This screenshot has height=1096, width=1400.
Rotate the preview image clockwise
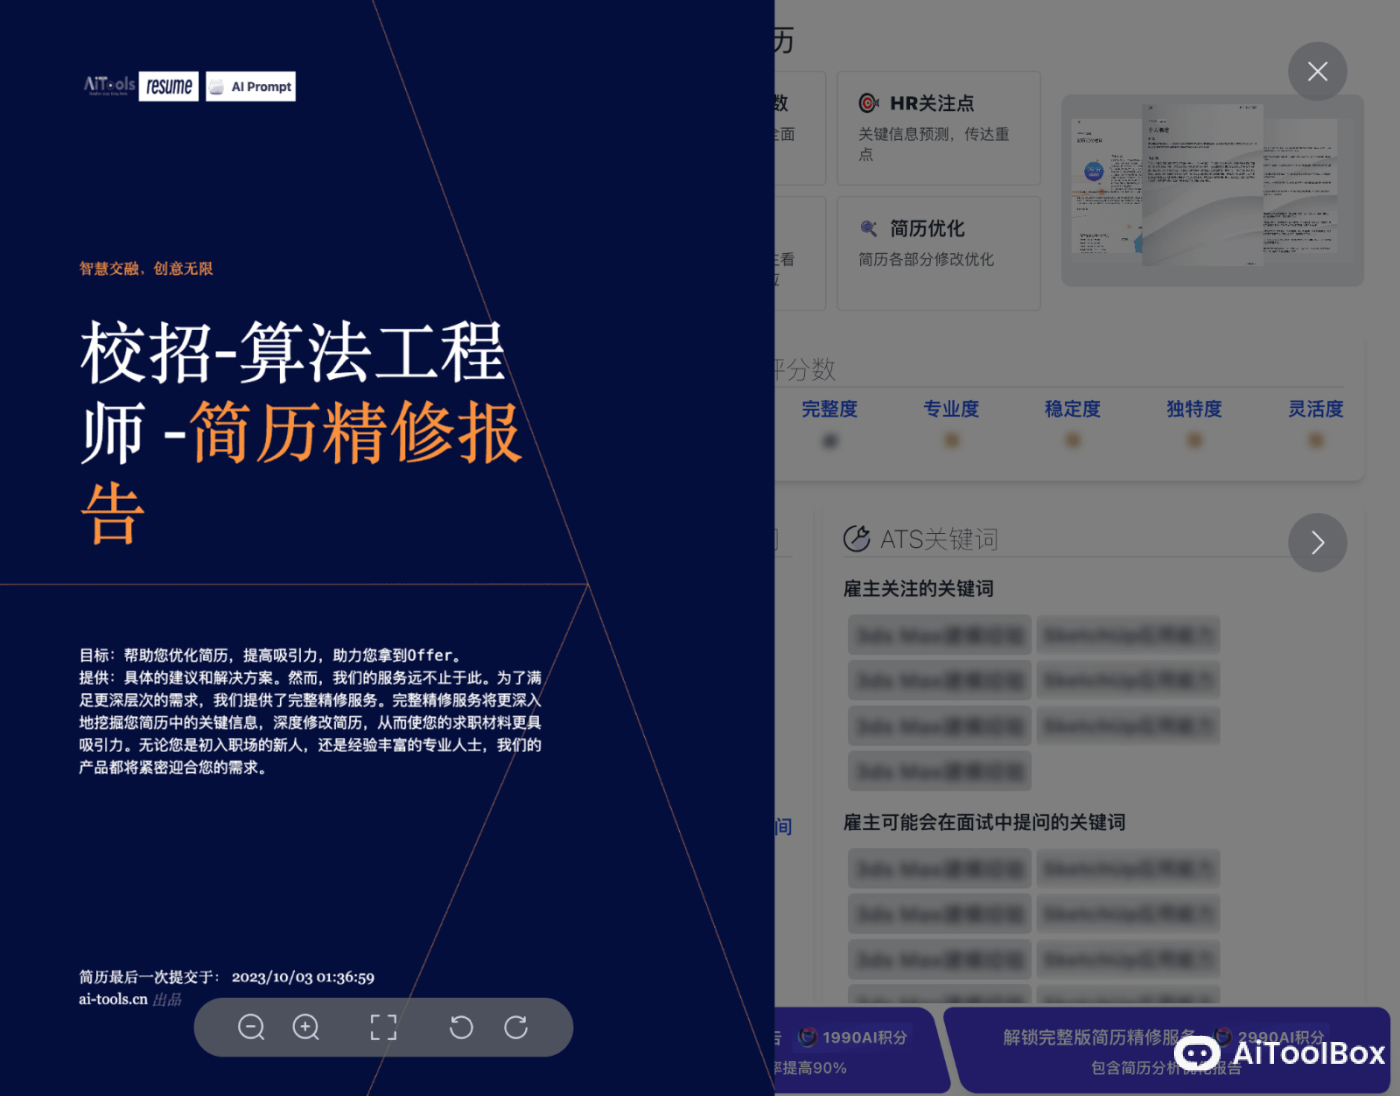(516, 1027)
